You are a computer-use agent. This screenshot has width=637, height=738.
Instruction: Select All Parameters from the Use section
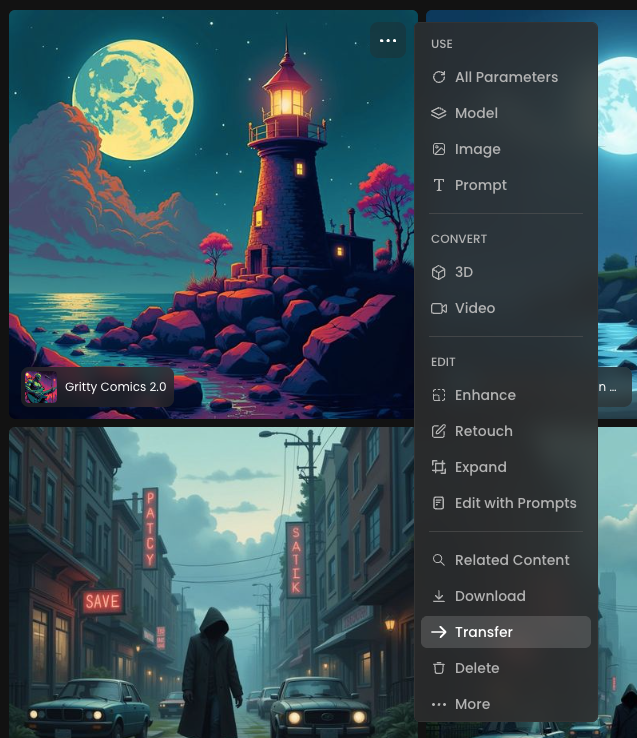pyautogui.click(x=505, y=77)
